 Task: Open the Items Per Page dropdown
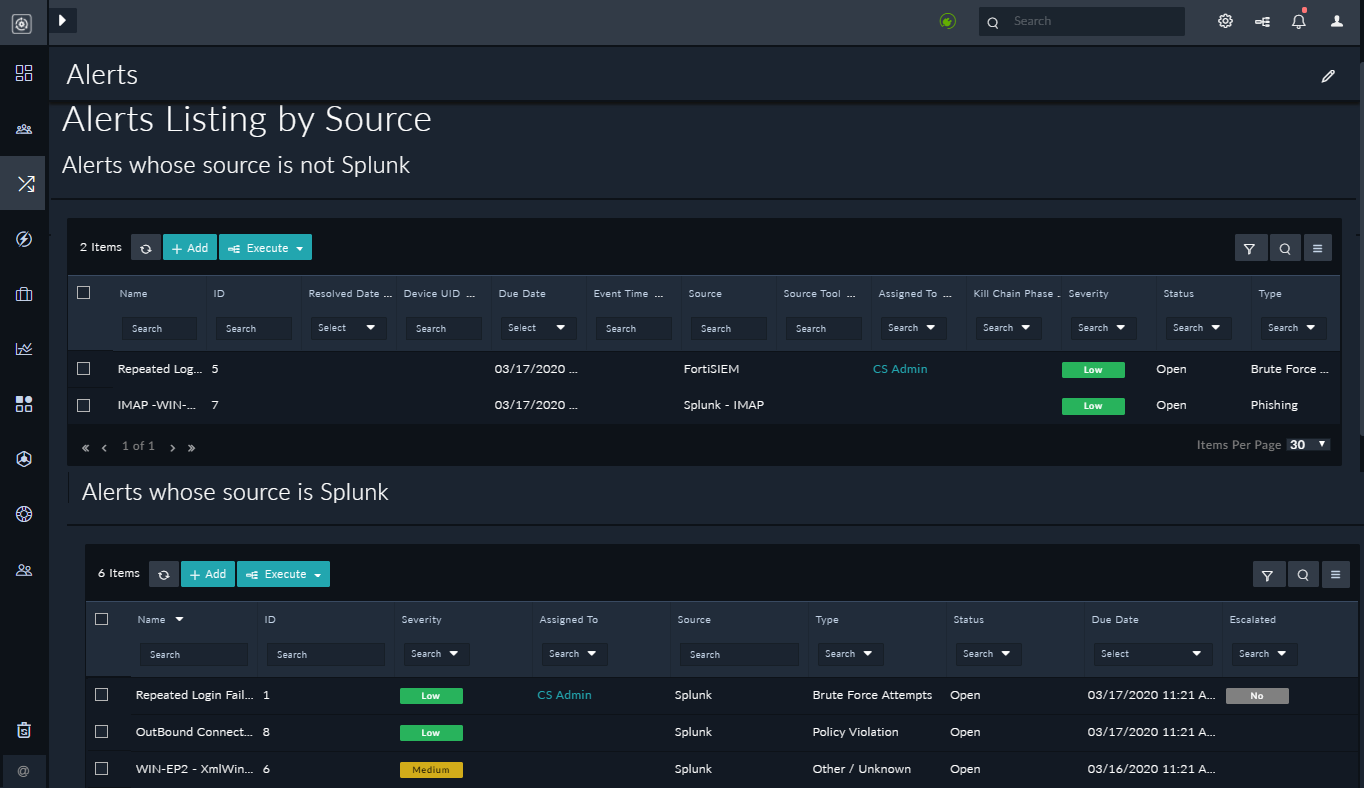1308,445
